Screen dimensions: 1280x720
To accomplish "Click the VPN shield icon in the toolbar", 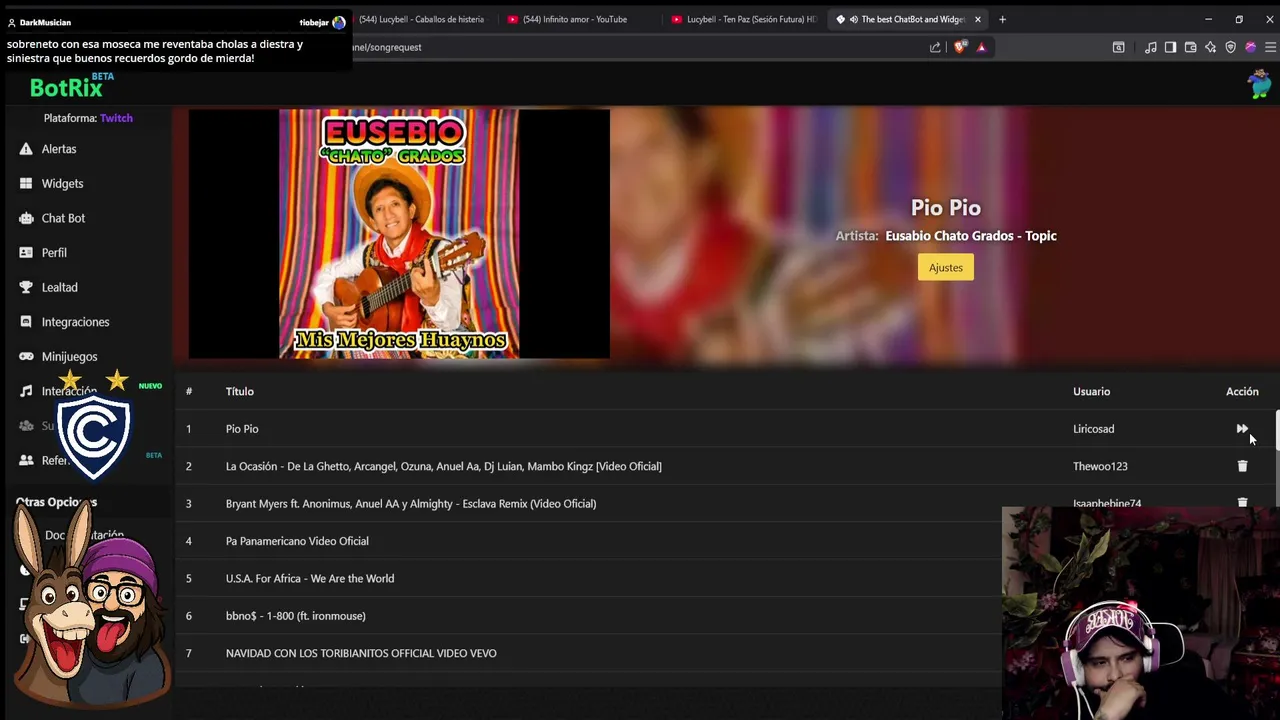I will (1230, 47).
